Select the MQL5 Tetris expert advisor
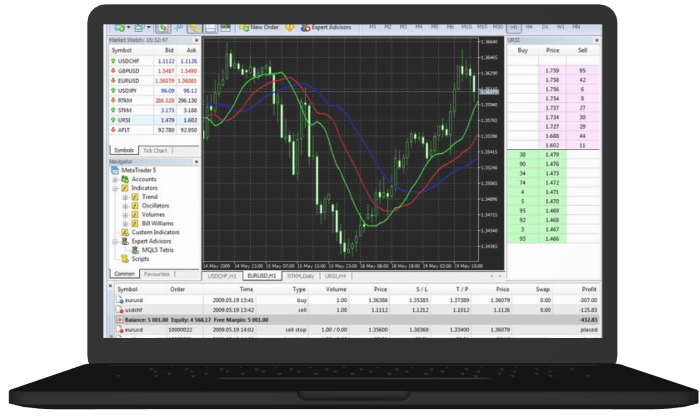 tap(153, 250)
